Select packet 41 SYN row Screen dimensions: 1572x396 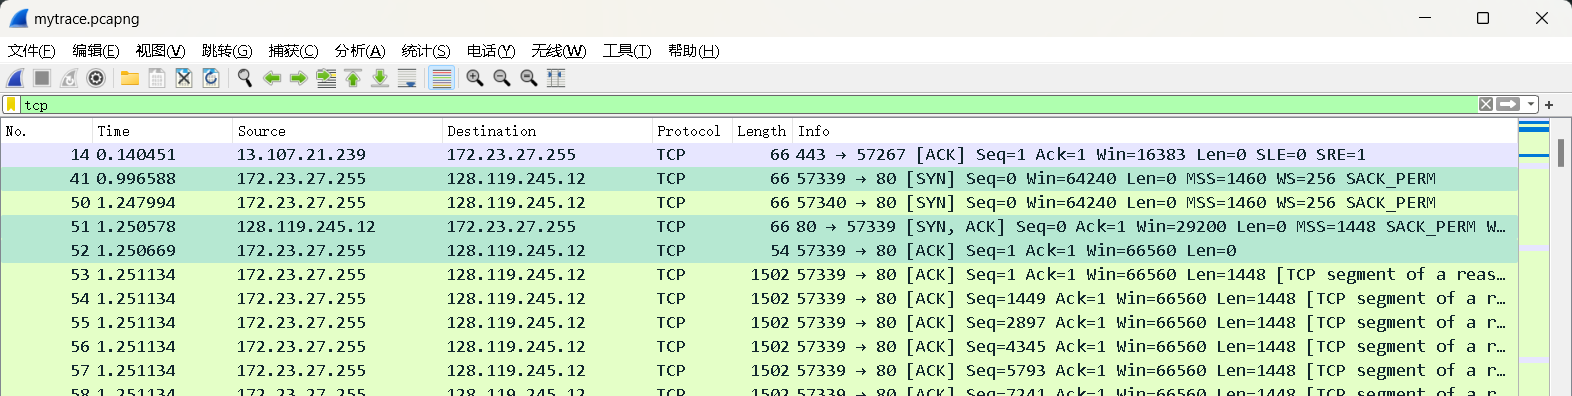click(759, 179)
